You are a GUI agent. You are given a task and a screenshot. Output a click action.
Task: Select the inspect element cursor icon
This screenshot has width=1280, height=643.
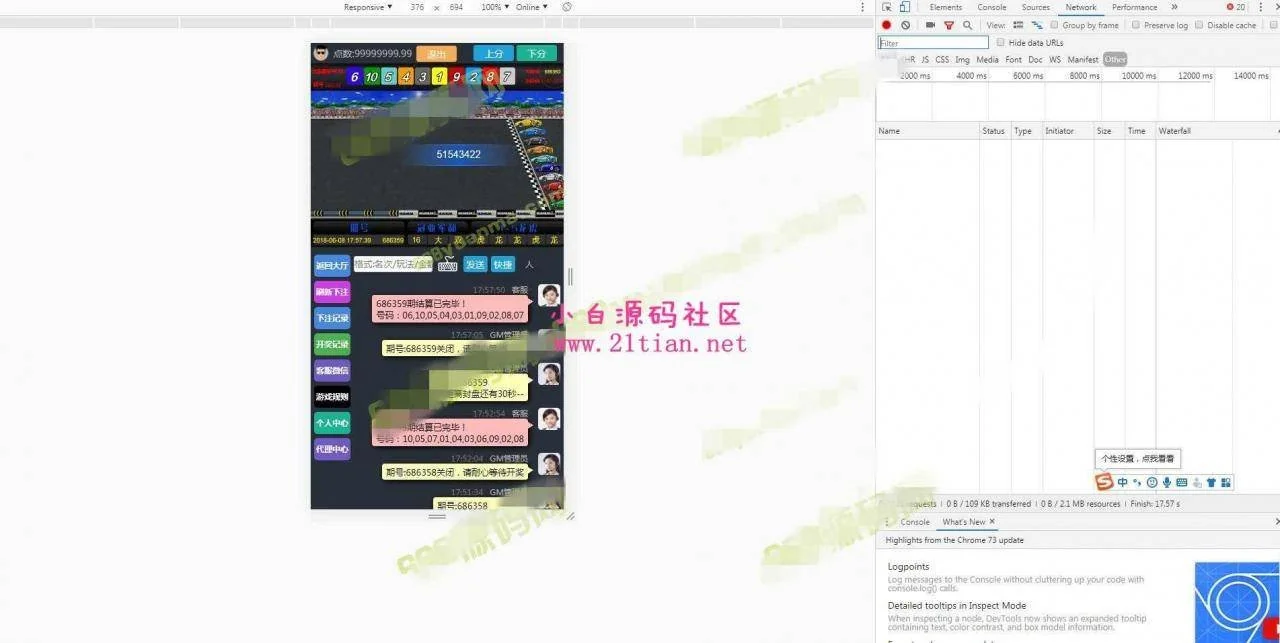click(x=886, y=7)
